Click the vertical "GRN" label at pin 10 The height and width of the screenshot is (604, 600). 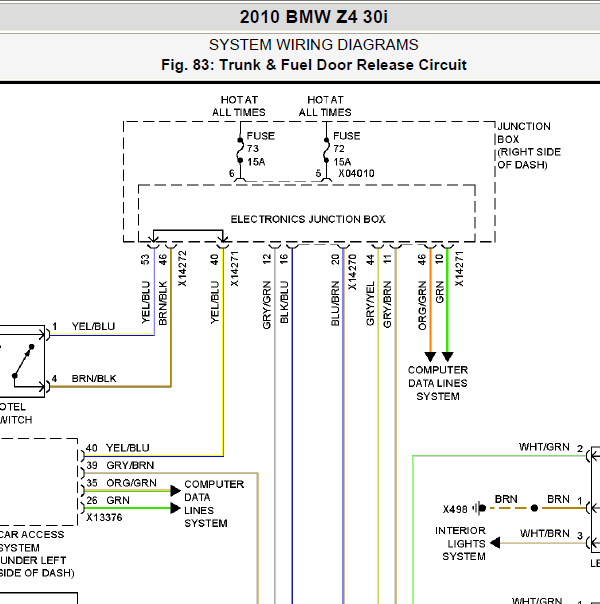[x=440, y=292]
